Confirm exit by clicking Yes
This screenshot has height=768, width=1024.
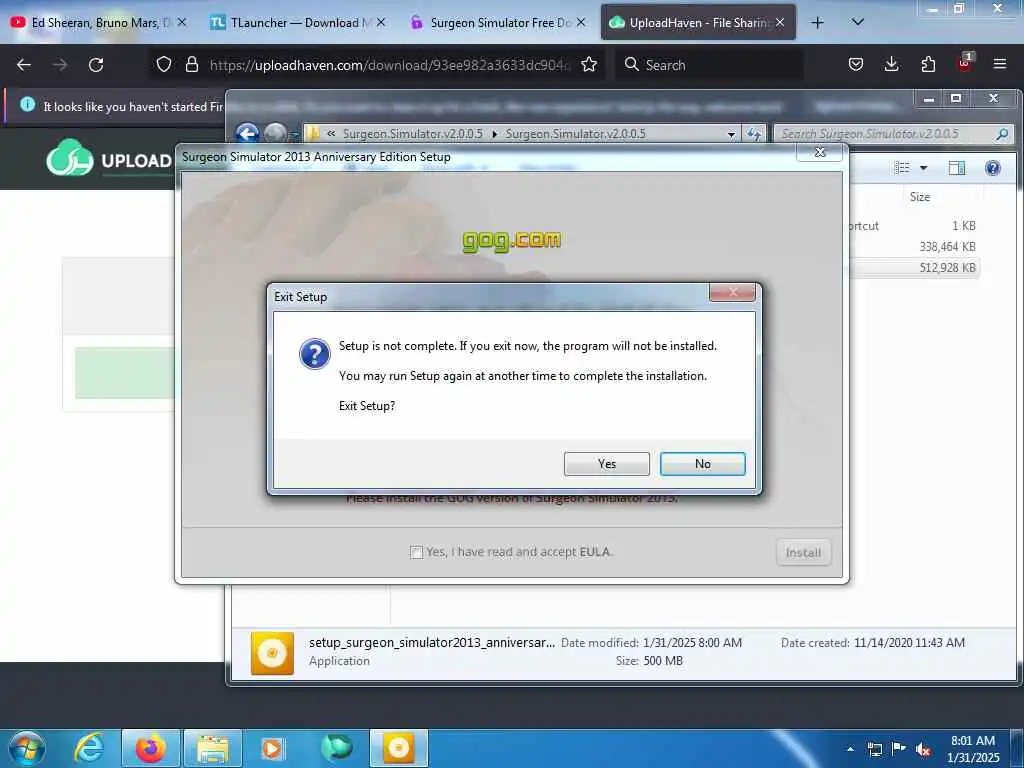(606, 464)
